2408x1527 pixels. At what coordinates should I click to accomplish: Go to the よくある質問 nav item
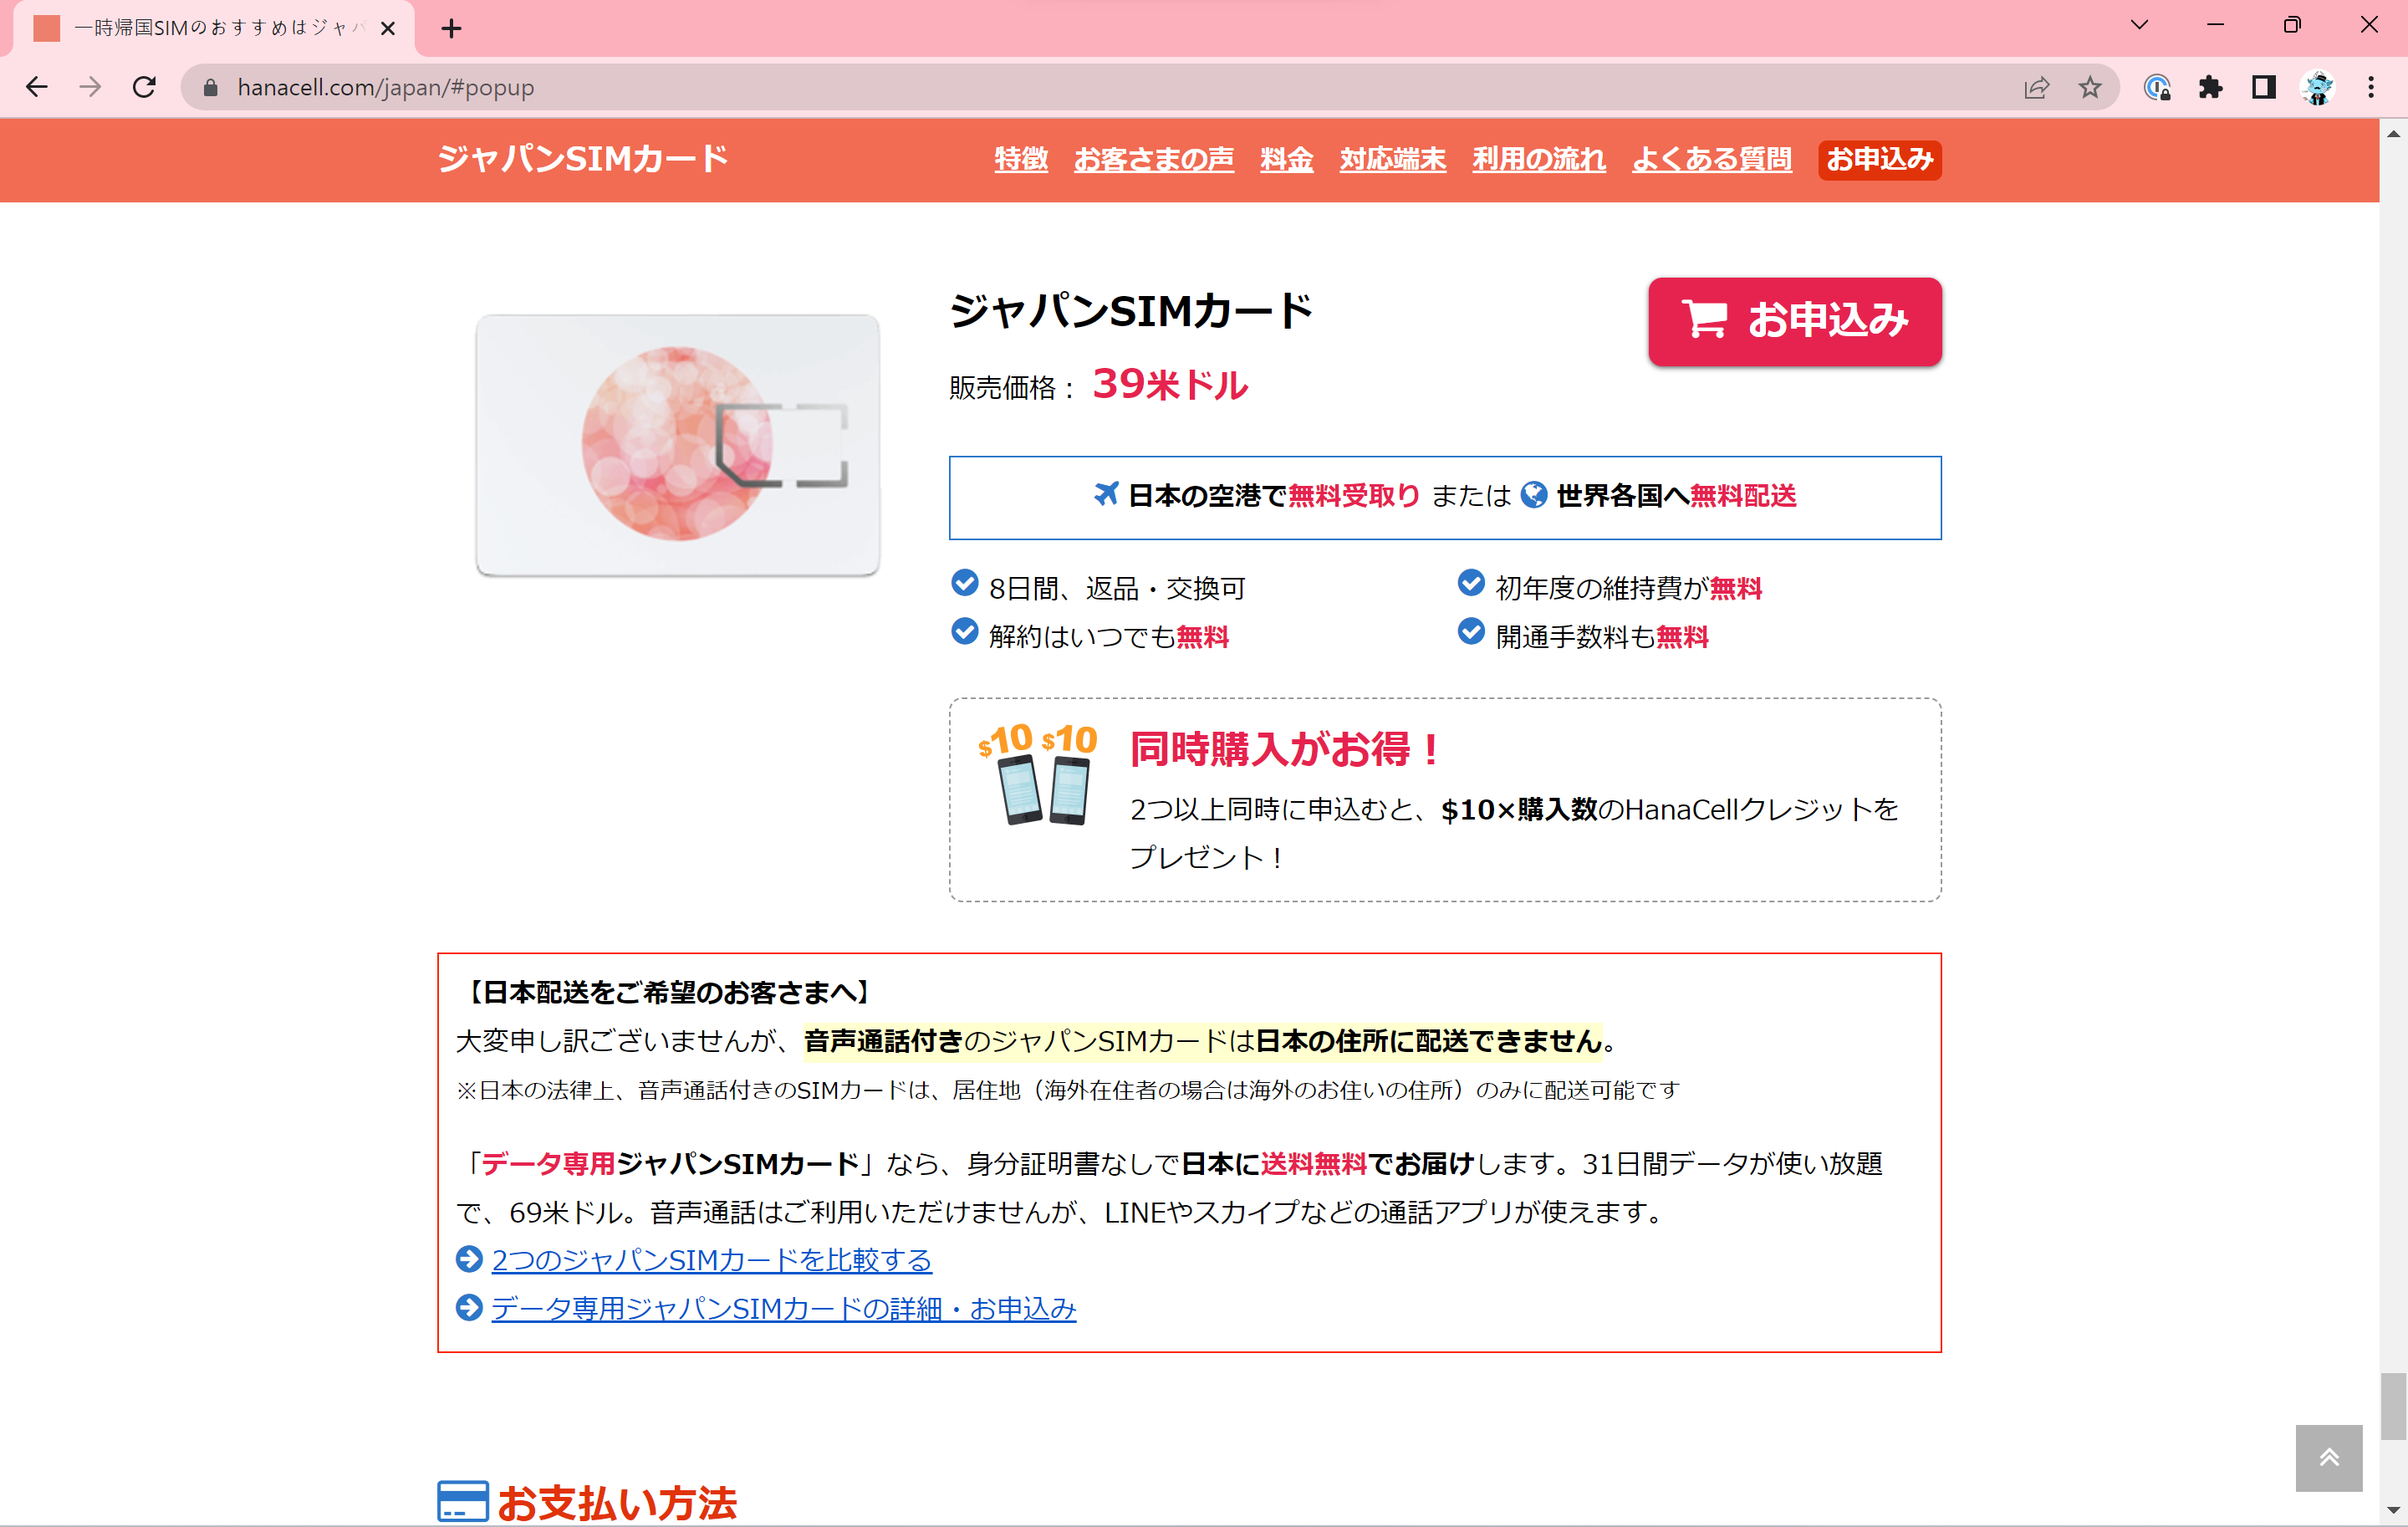tap(1711, 159)
